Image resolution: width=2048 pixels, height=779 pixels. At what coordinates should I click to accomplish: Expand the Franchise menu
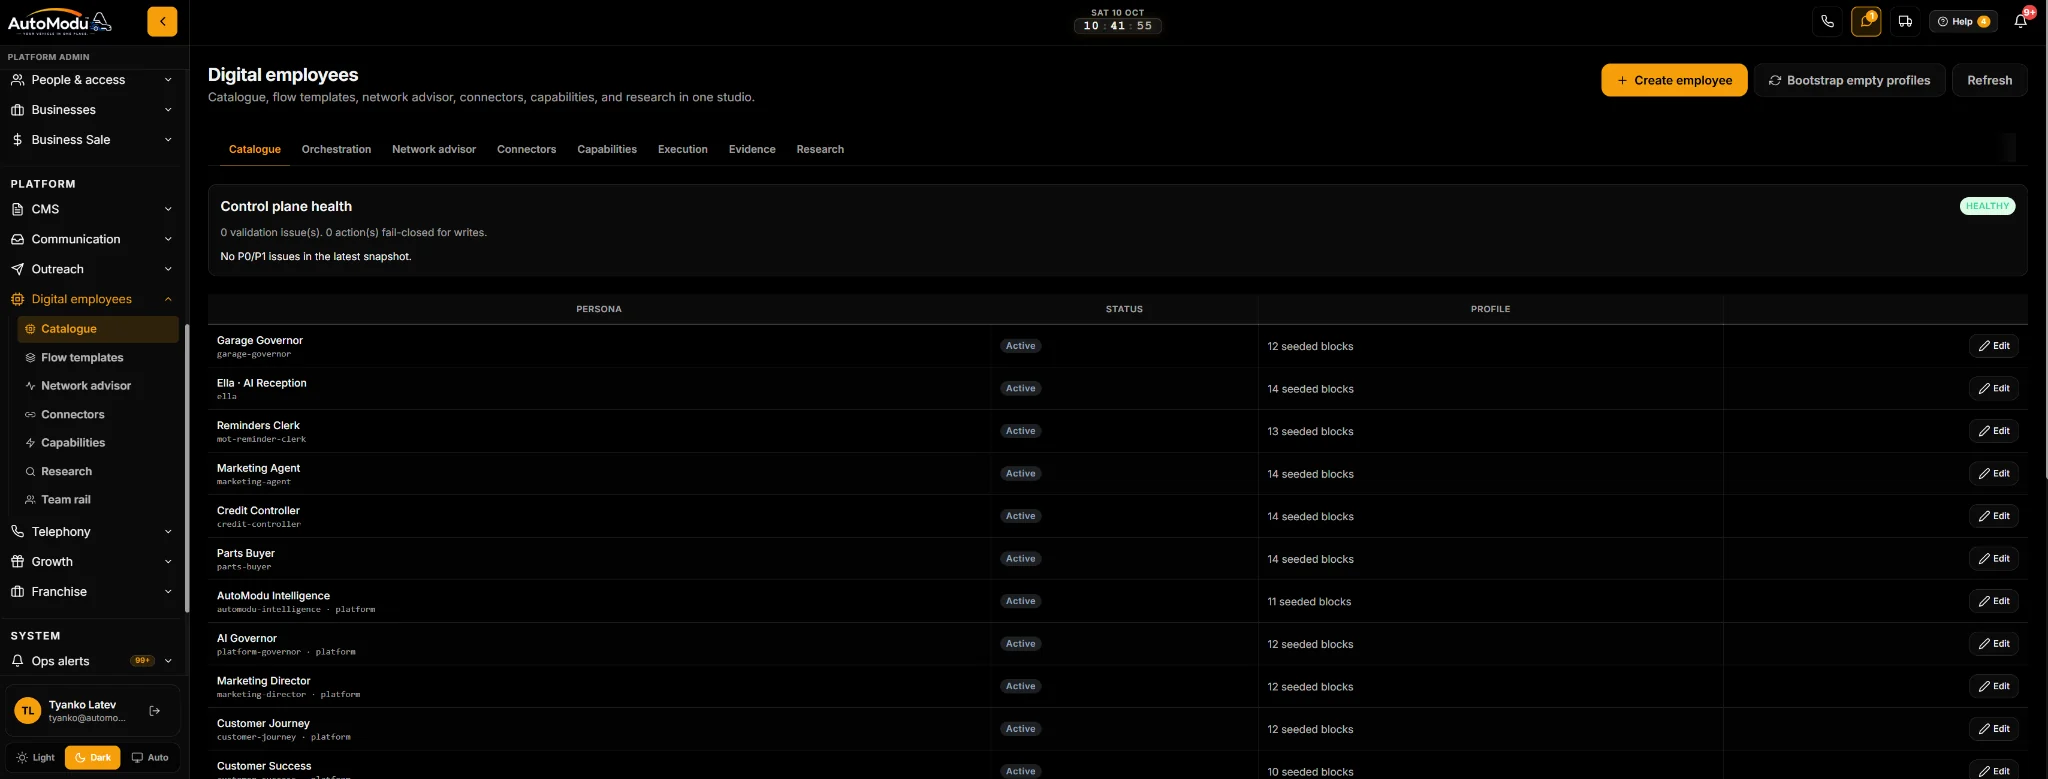(92, 592)
